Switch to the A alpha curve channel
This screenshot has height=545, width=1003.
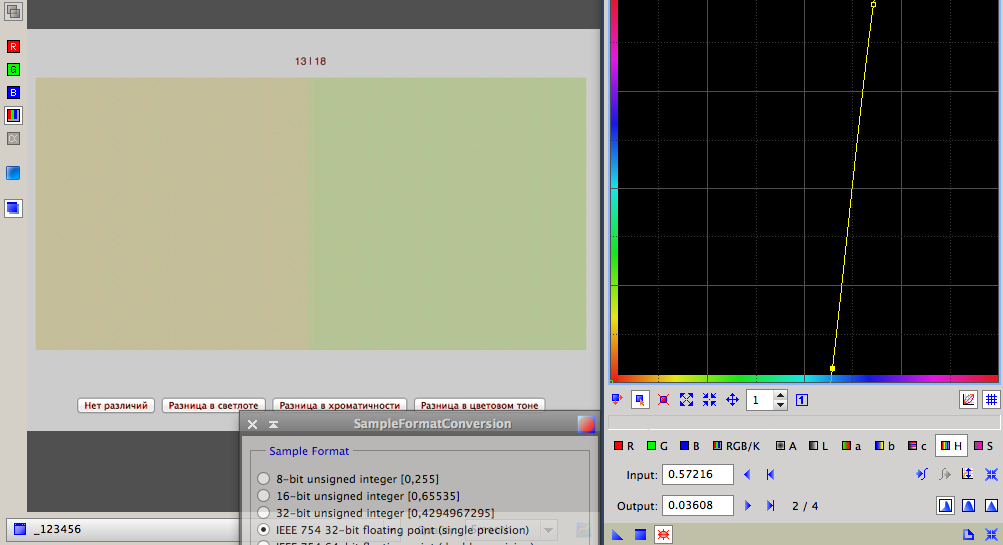[786, 446]
